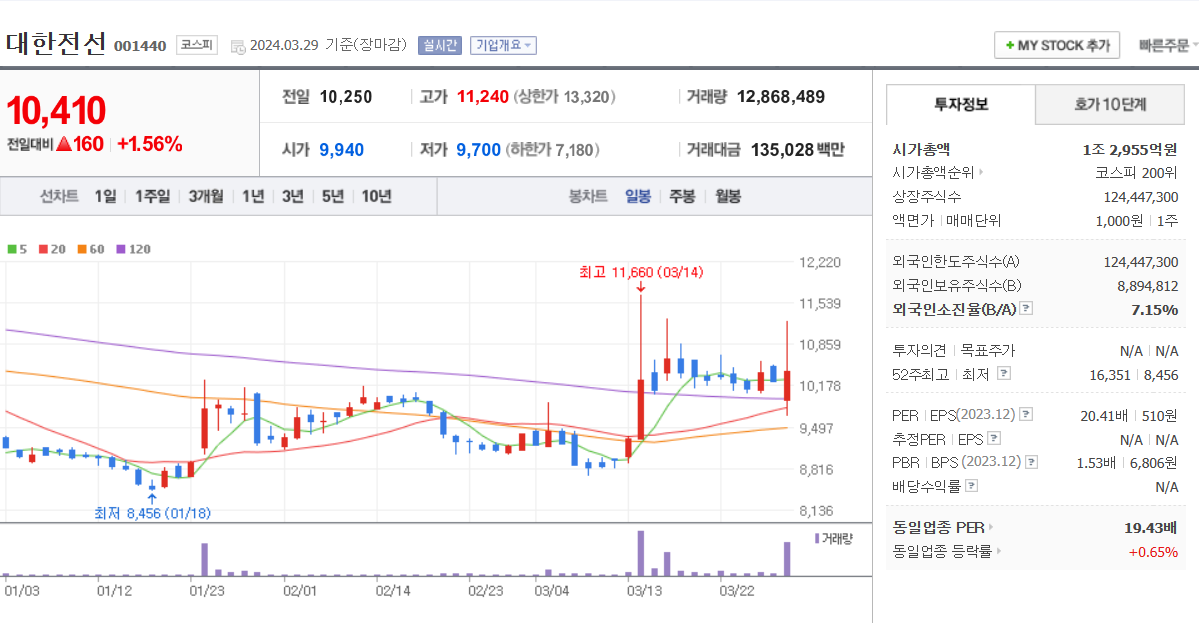Switch to the 투자정보 tab
Image resolution: width=1201 pixels, height=623 pixels.
pyautogui.click(x=961, y=104)
